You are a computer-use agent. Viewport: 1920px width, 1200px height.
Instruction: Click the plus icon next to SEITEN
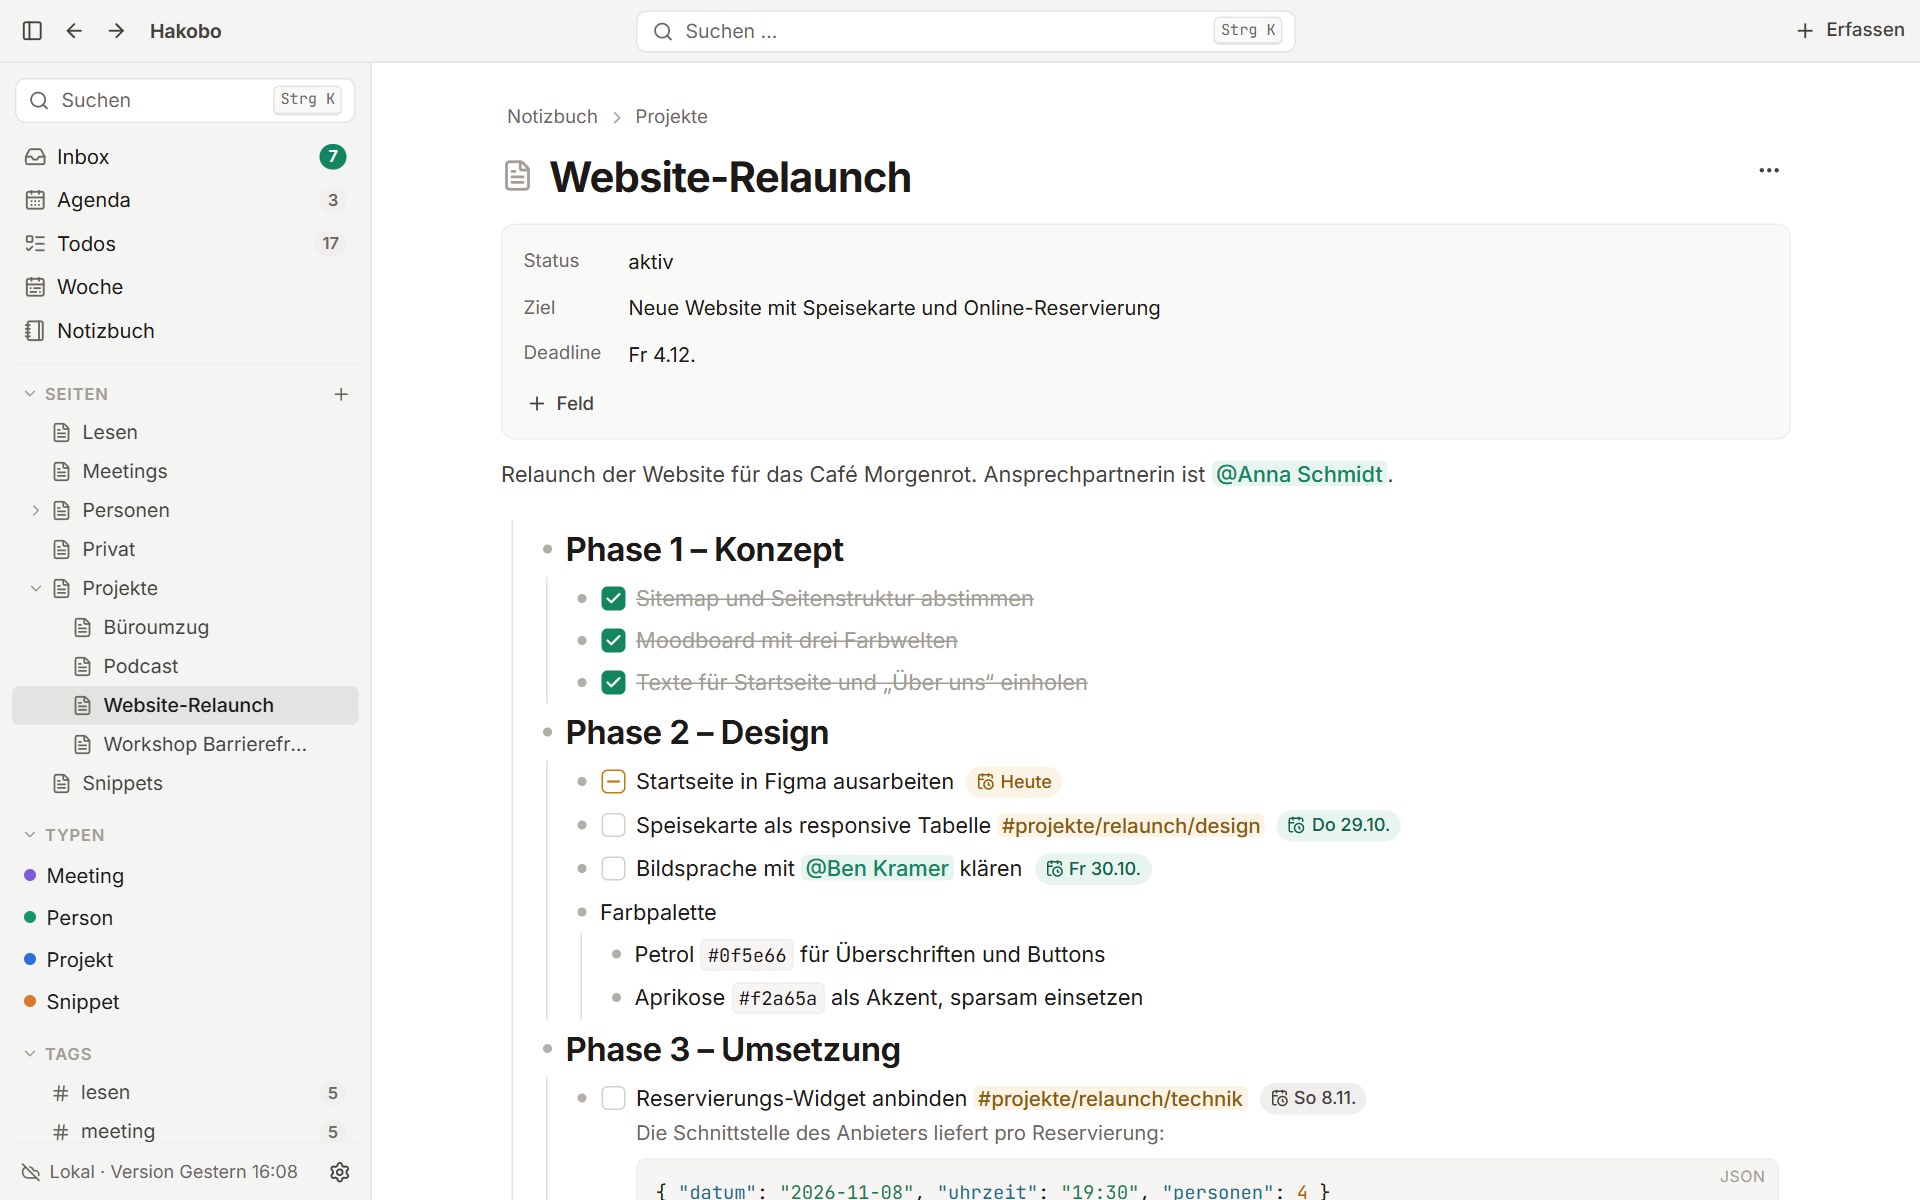click(x=341, y=394)
